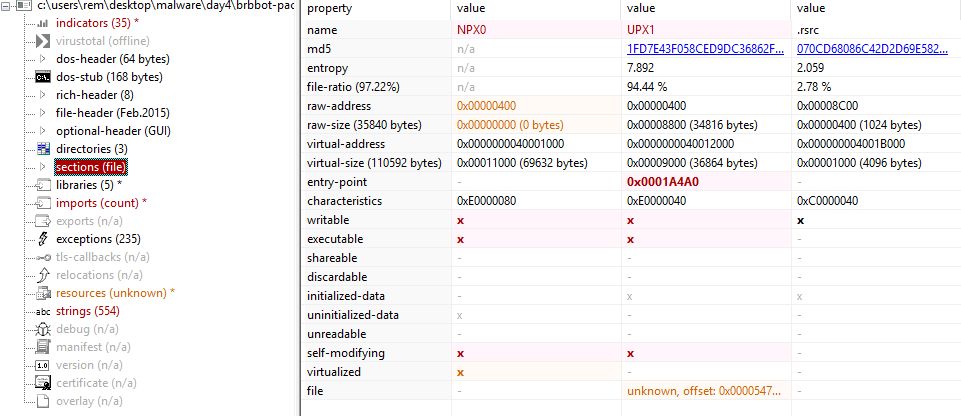
Task: Select .rsrc entropy value 2.059
Action: 810,67
